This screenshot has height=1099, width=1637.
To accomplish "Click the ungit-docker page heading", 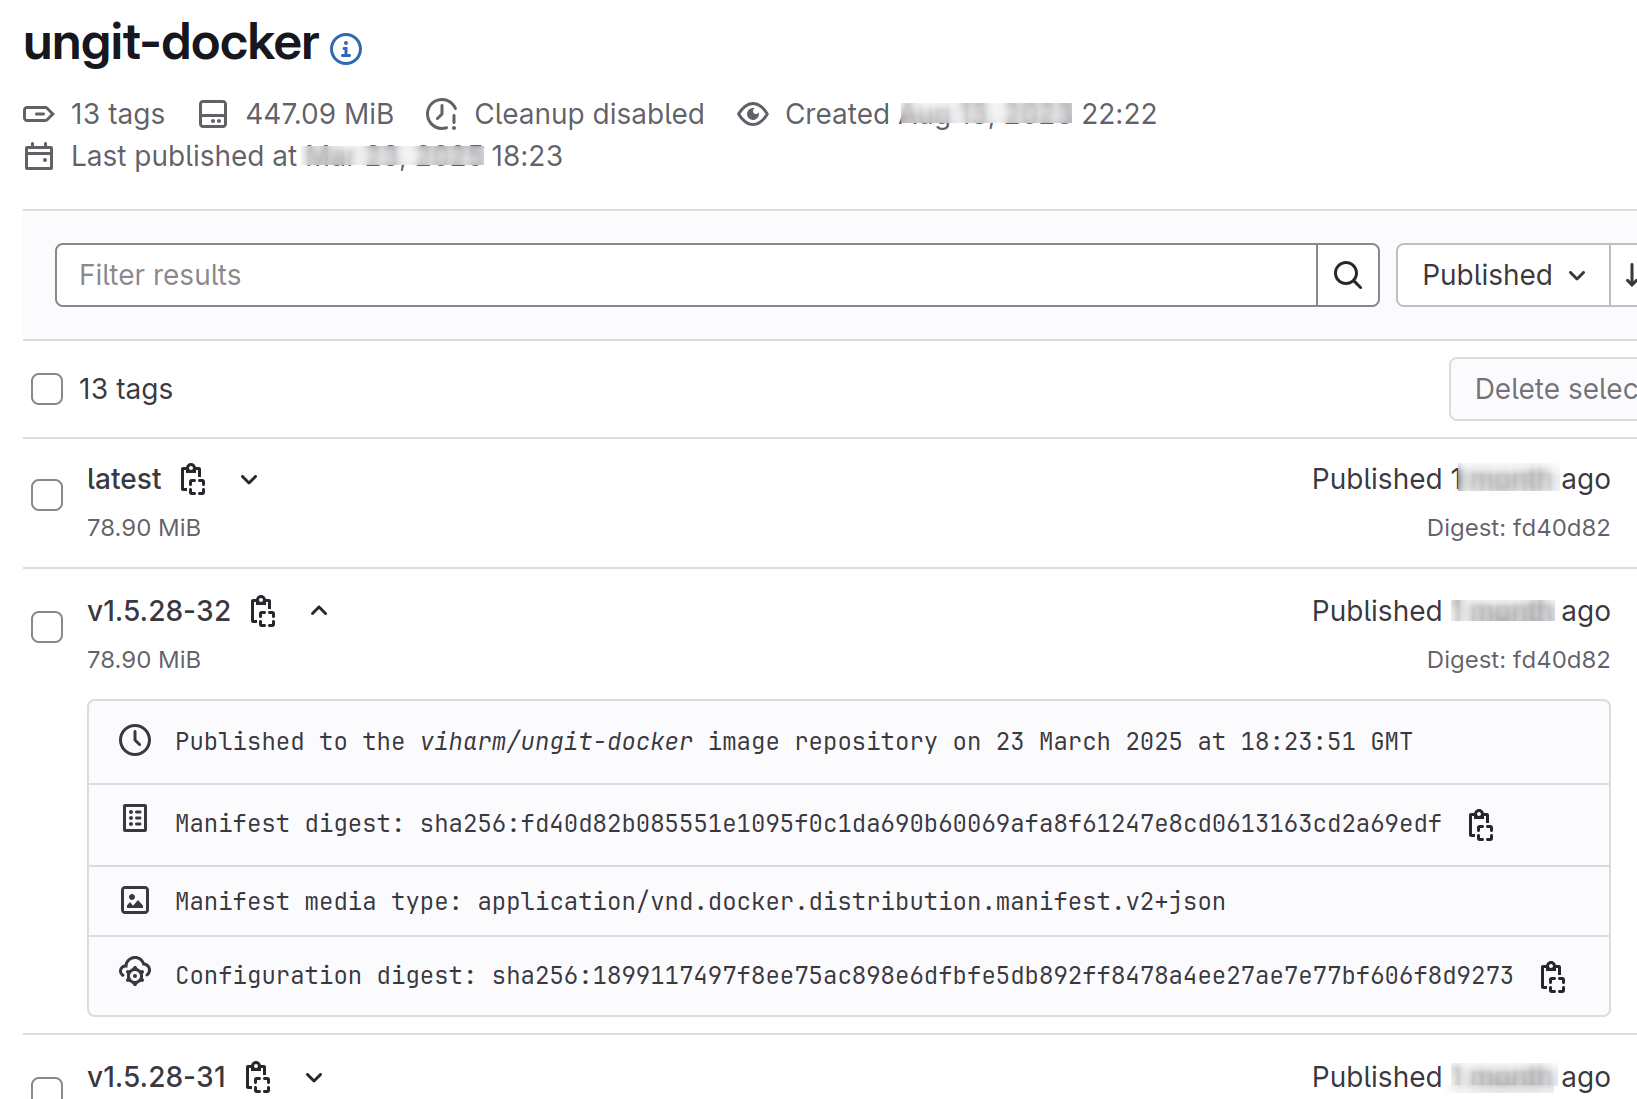I will (171, 43).
